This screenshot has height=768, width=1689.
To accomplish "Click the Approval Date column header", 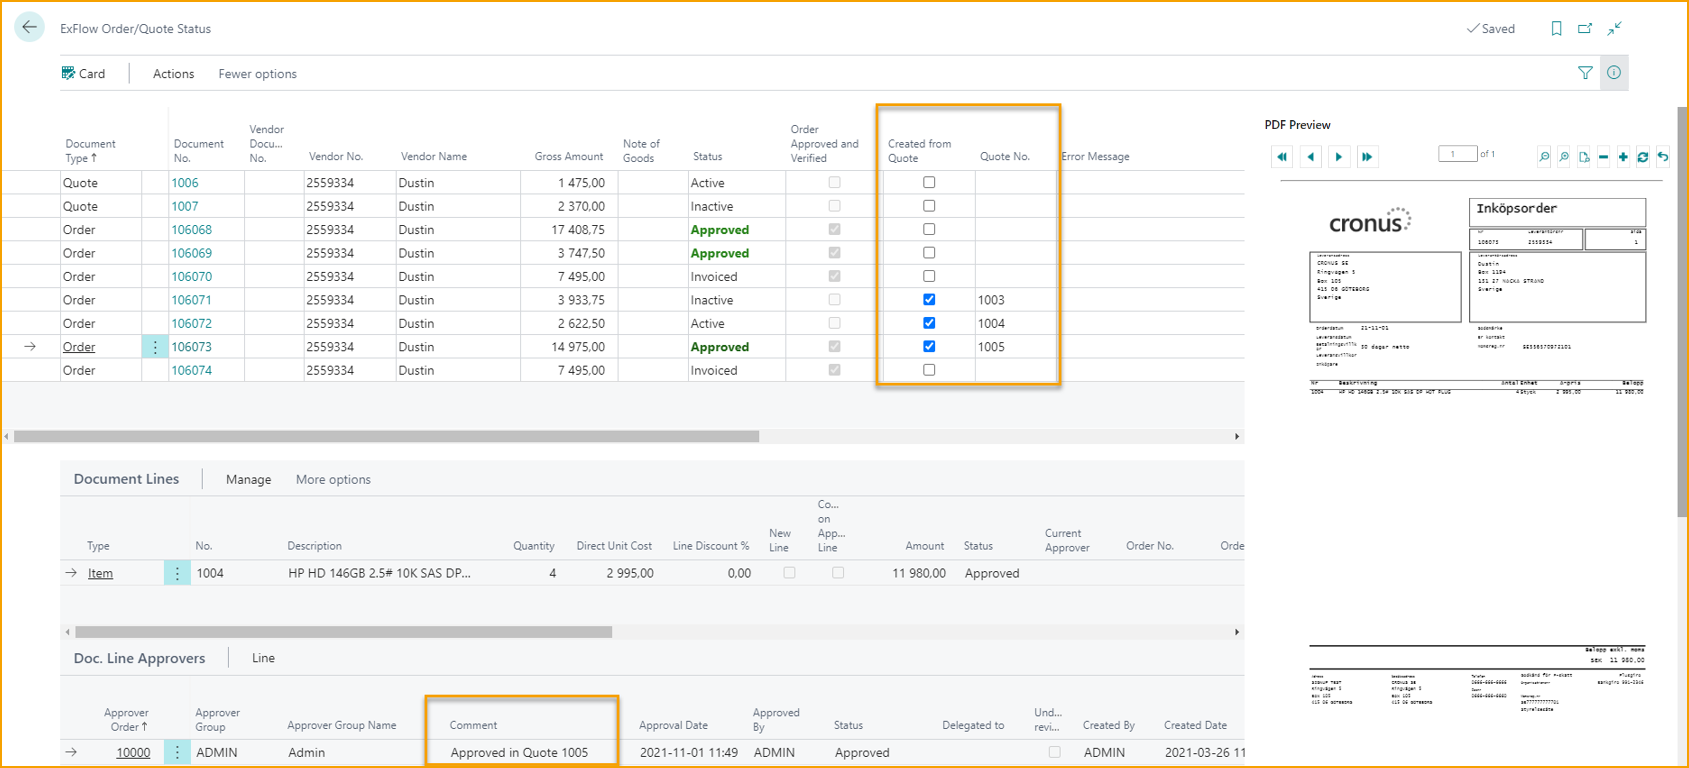I will (673, 726).
